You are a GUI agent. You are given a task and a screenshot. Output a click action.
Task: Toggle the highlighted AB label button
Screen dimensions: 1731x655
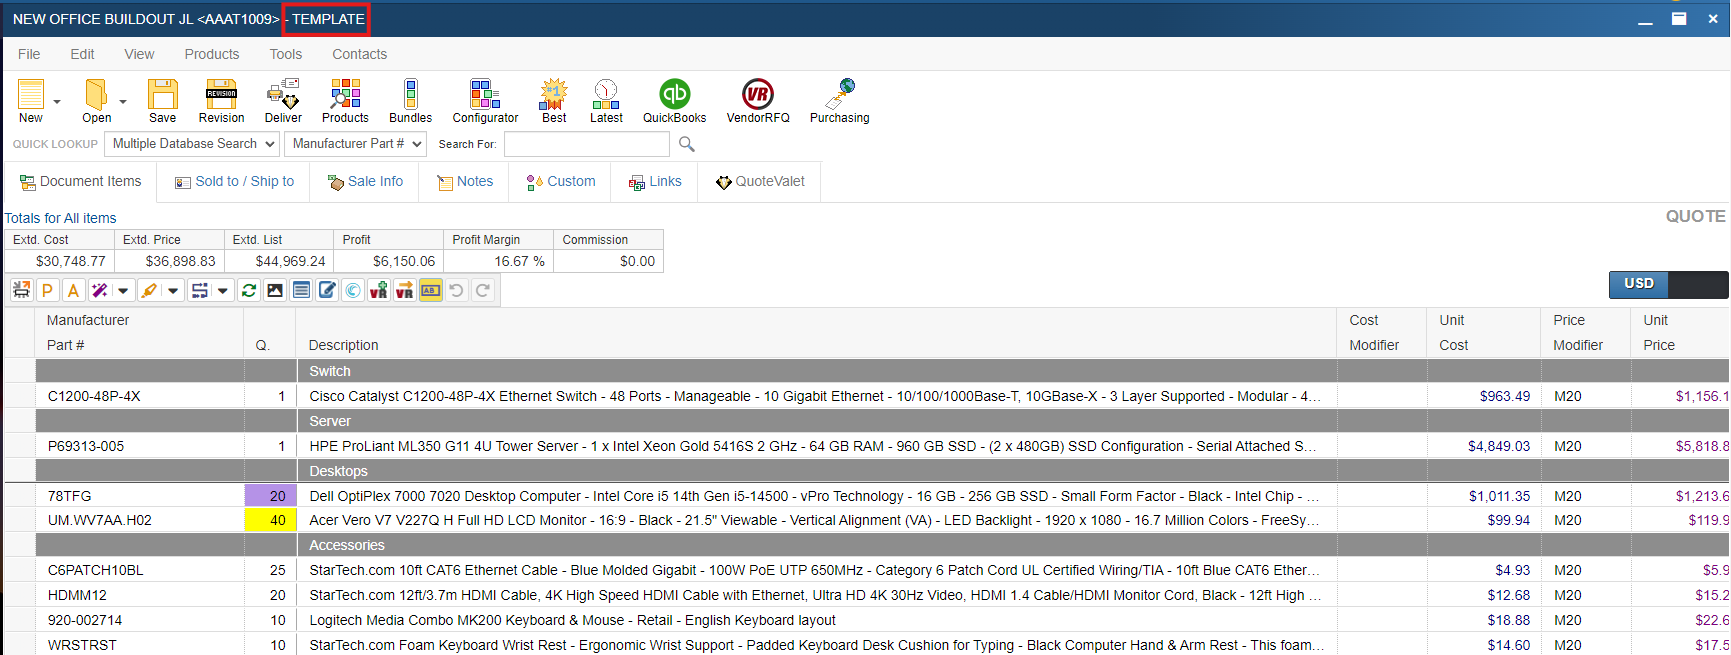[x=430, y=290]
